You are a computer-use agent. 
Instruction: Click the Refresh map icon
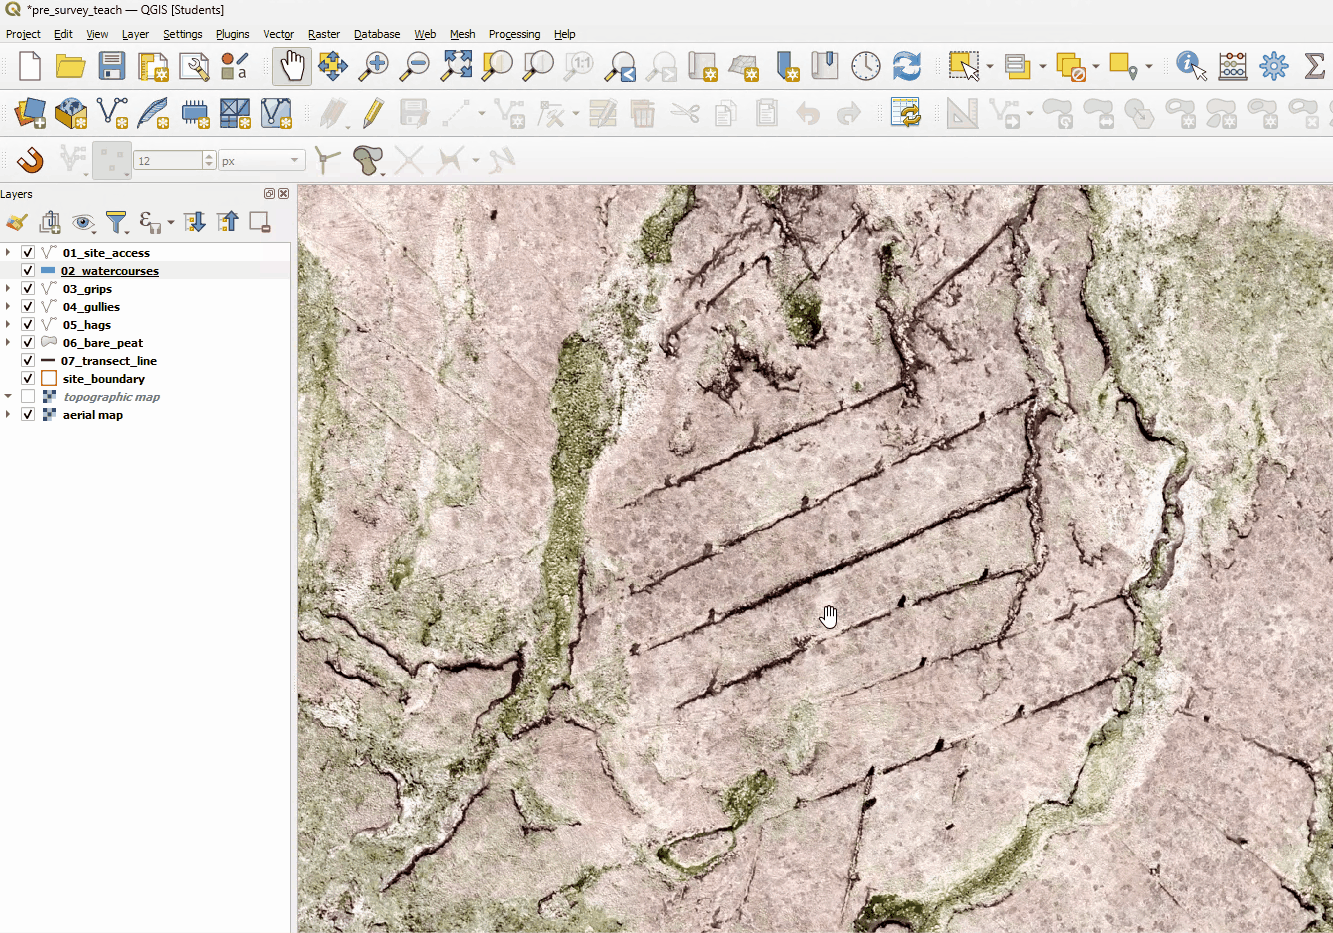pyautogui.click(x=906, y=67)
